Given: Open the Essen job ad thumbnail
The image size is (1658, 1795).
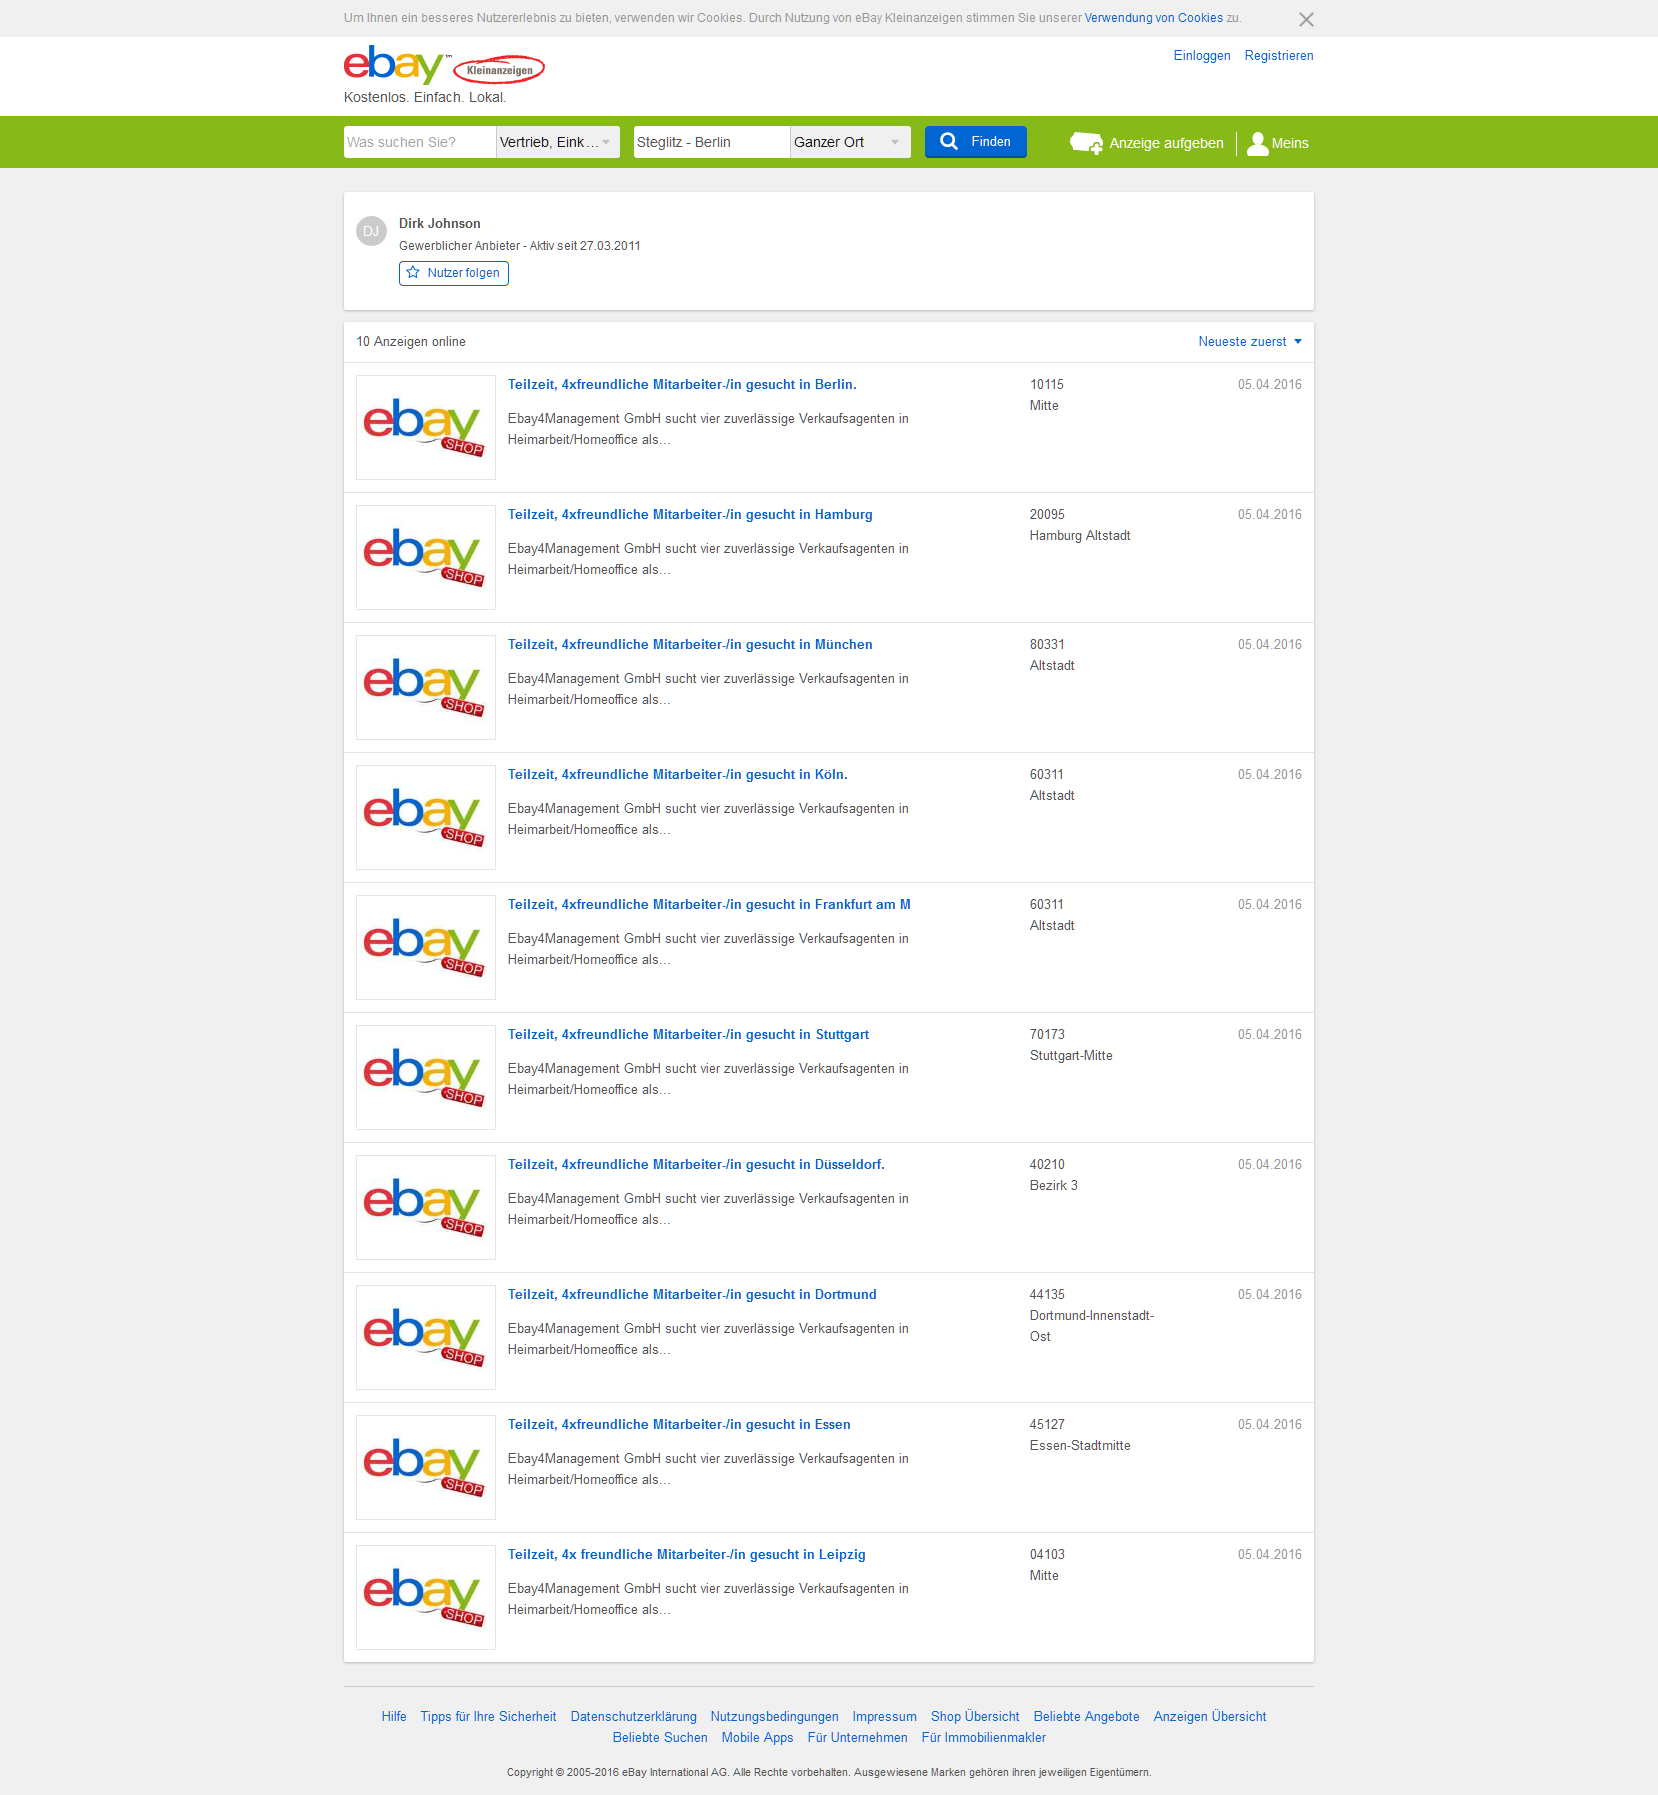Looking at the screenshot, I should coord(426,1467).
